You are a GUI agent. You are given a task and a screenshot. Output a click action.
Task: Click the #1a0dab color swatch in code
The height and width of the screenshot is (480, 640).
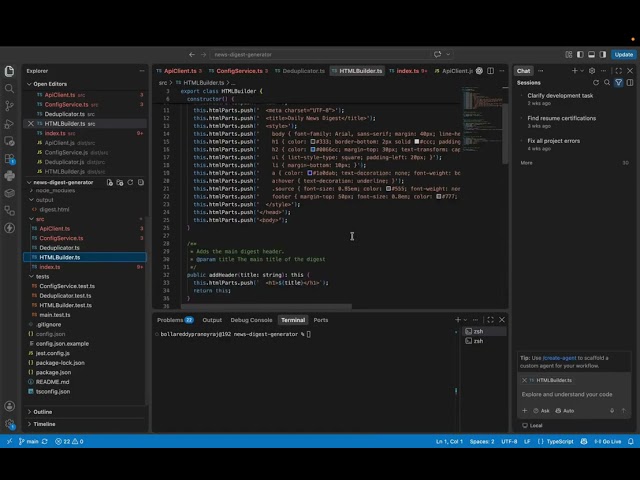coord(309,173)
